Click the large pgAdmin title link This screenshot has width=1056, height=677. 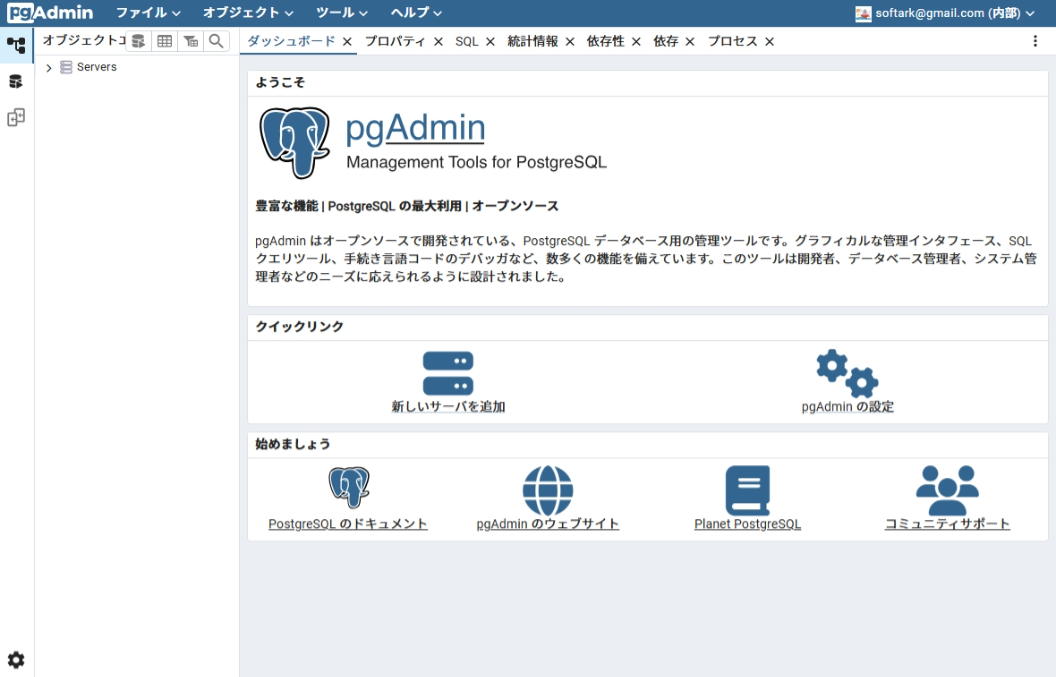(x=415, y=128)
